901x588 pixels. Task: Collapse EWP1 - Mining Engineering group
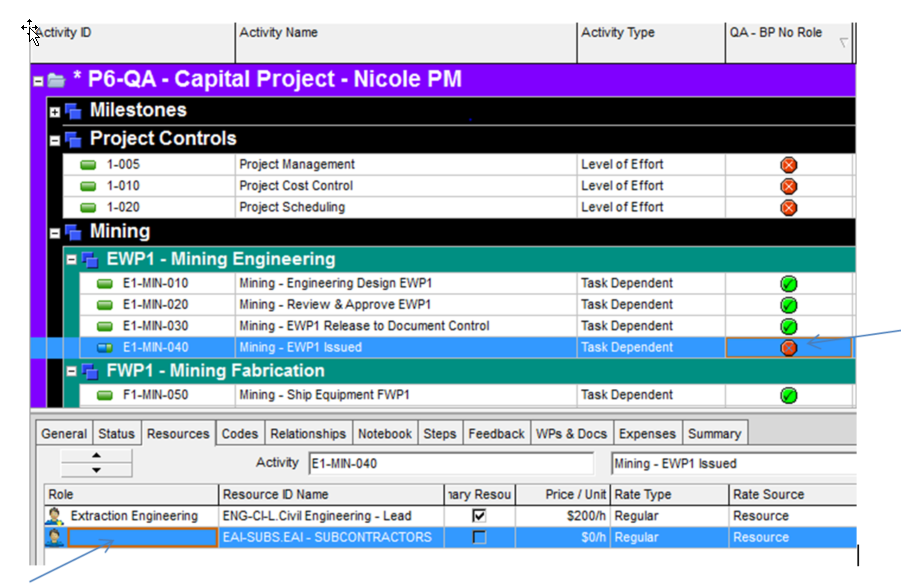72,260
